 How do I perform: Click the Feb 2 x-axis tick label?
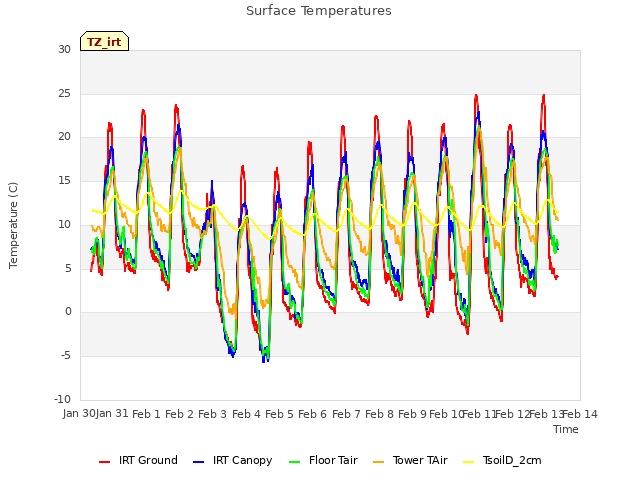(179, 414)
